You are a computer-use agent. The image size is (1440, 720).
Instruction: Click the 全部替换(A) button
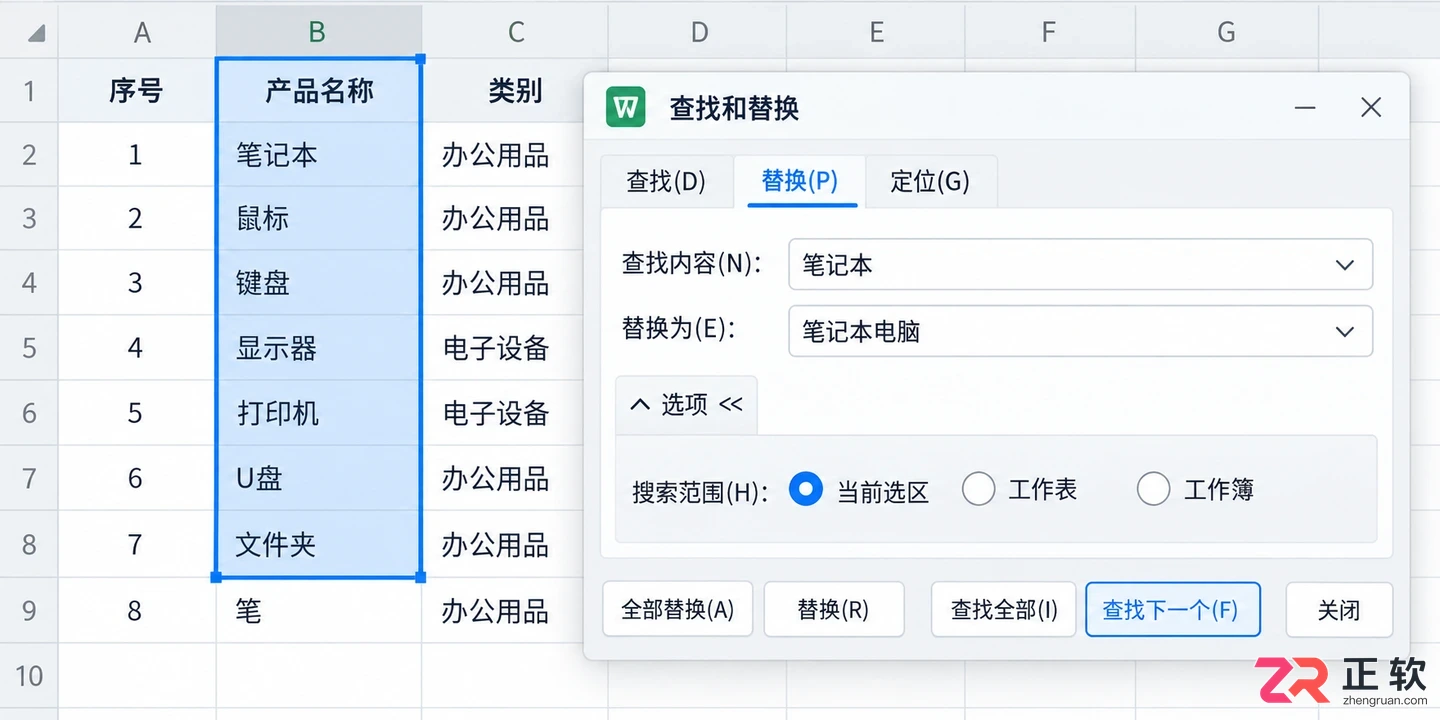[677, 610]
